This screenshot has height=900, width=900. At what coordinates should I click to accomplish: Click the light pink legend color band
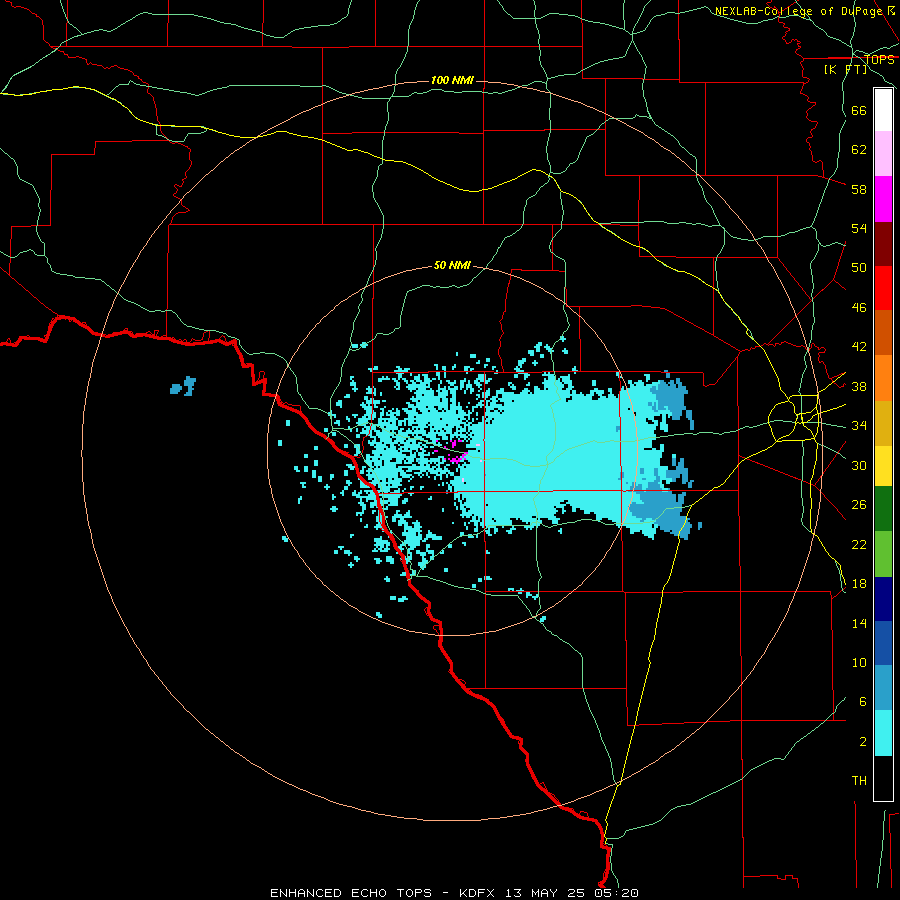coord(883,153)
